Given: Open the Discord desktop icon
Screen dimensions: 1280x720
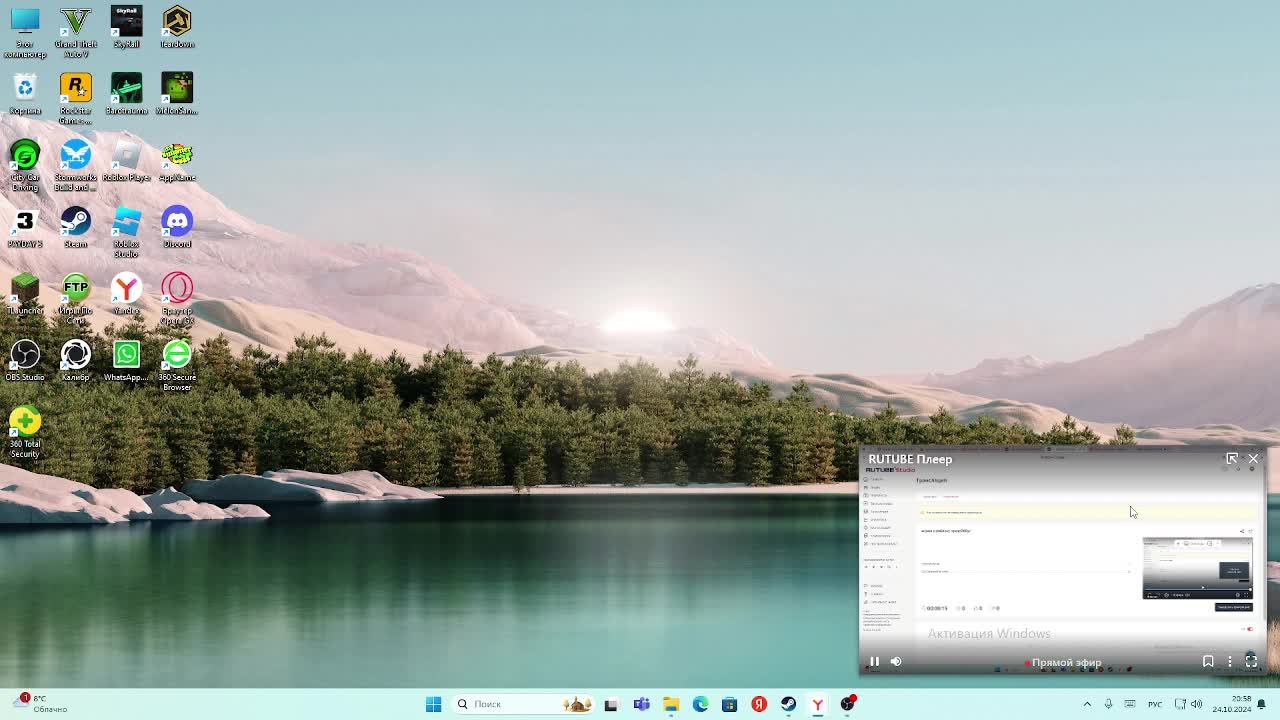Looking at the screenshot, I should 177,227.
